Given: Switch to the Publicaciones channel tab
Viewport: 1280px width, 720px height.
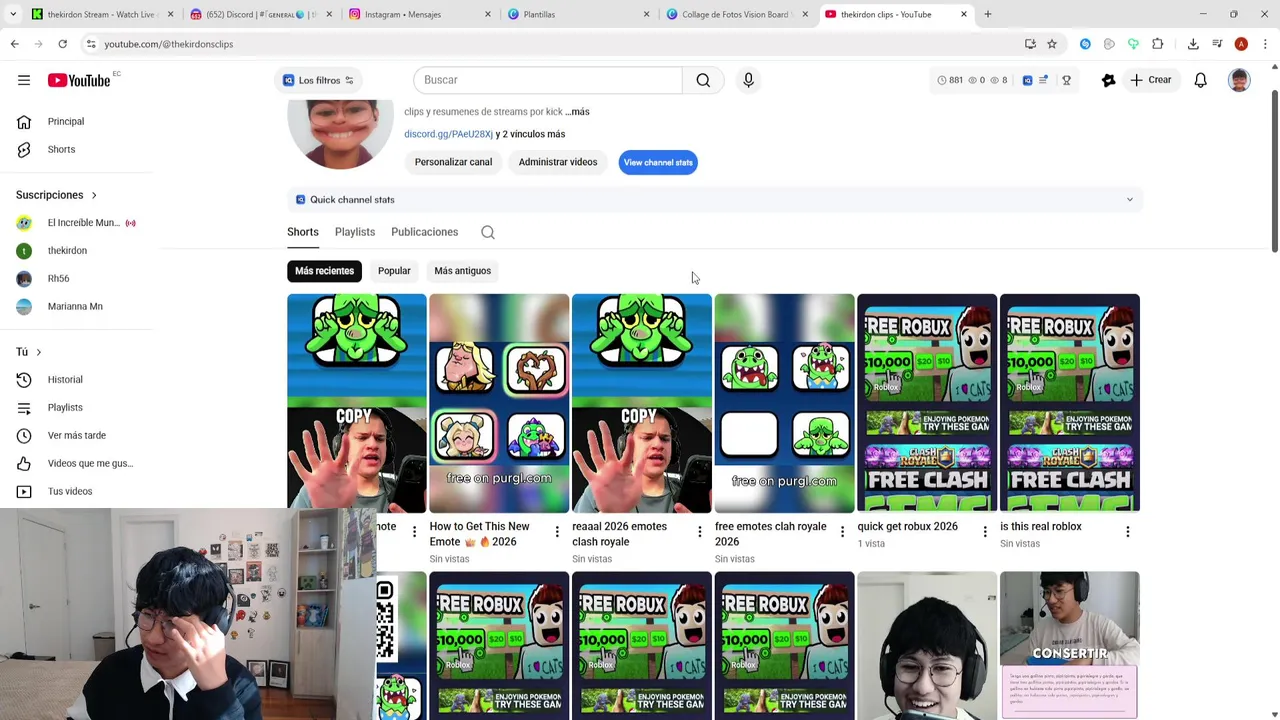Looking at the screenshot, I should click(424, 232).
